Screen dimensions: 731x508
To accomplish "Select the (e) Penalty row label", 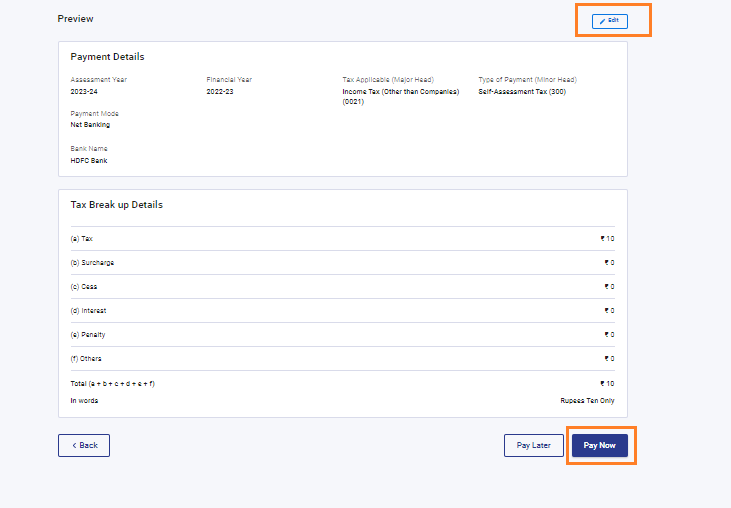I will (88, 335).
